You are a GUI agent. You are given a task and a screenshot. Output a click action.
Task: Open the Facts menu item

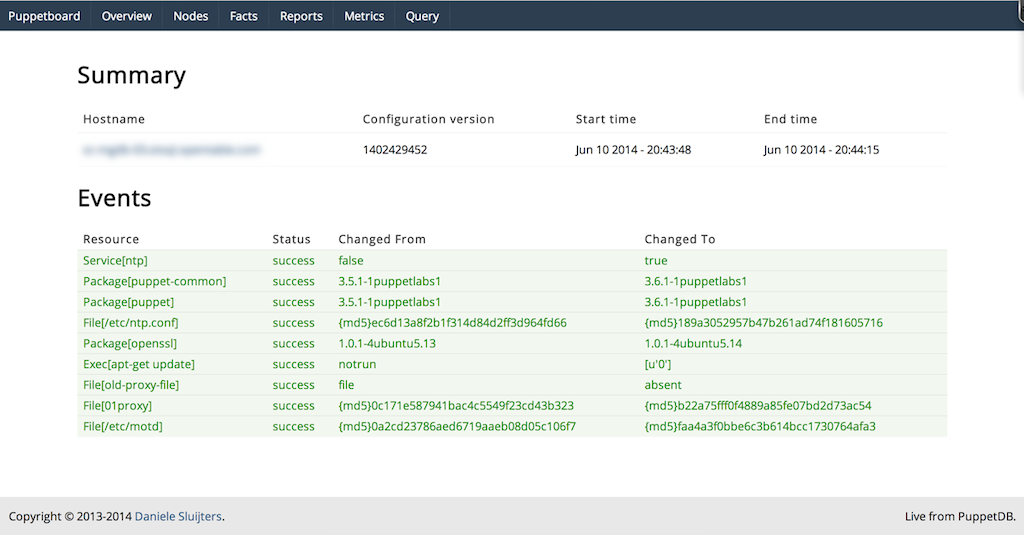tap(243, 16)
